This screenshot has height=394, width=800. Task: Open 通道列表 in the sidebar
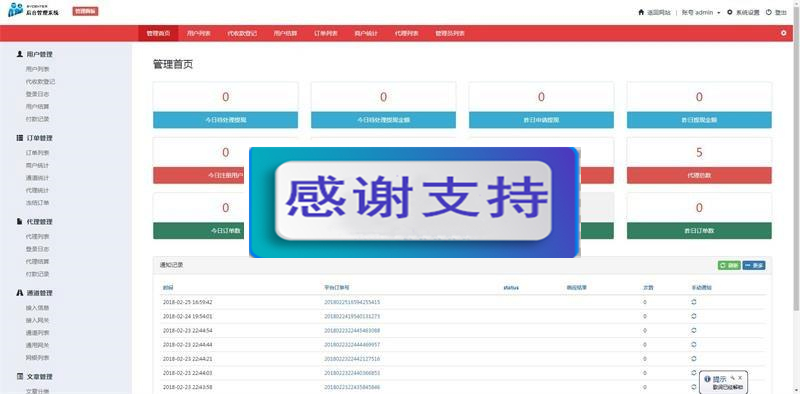coord(37,333)
